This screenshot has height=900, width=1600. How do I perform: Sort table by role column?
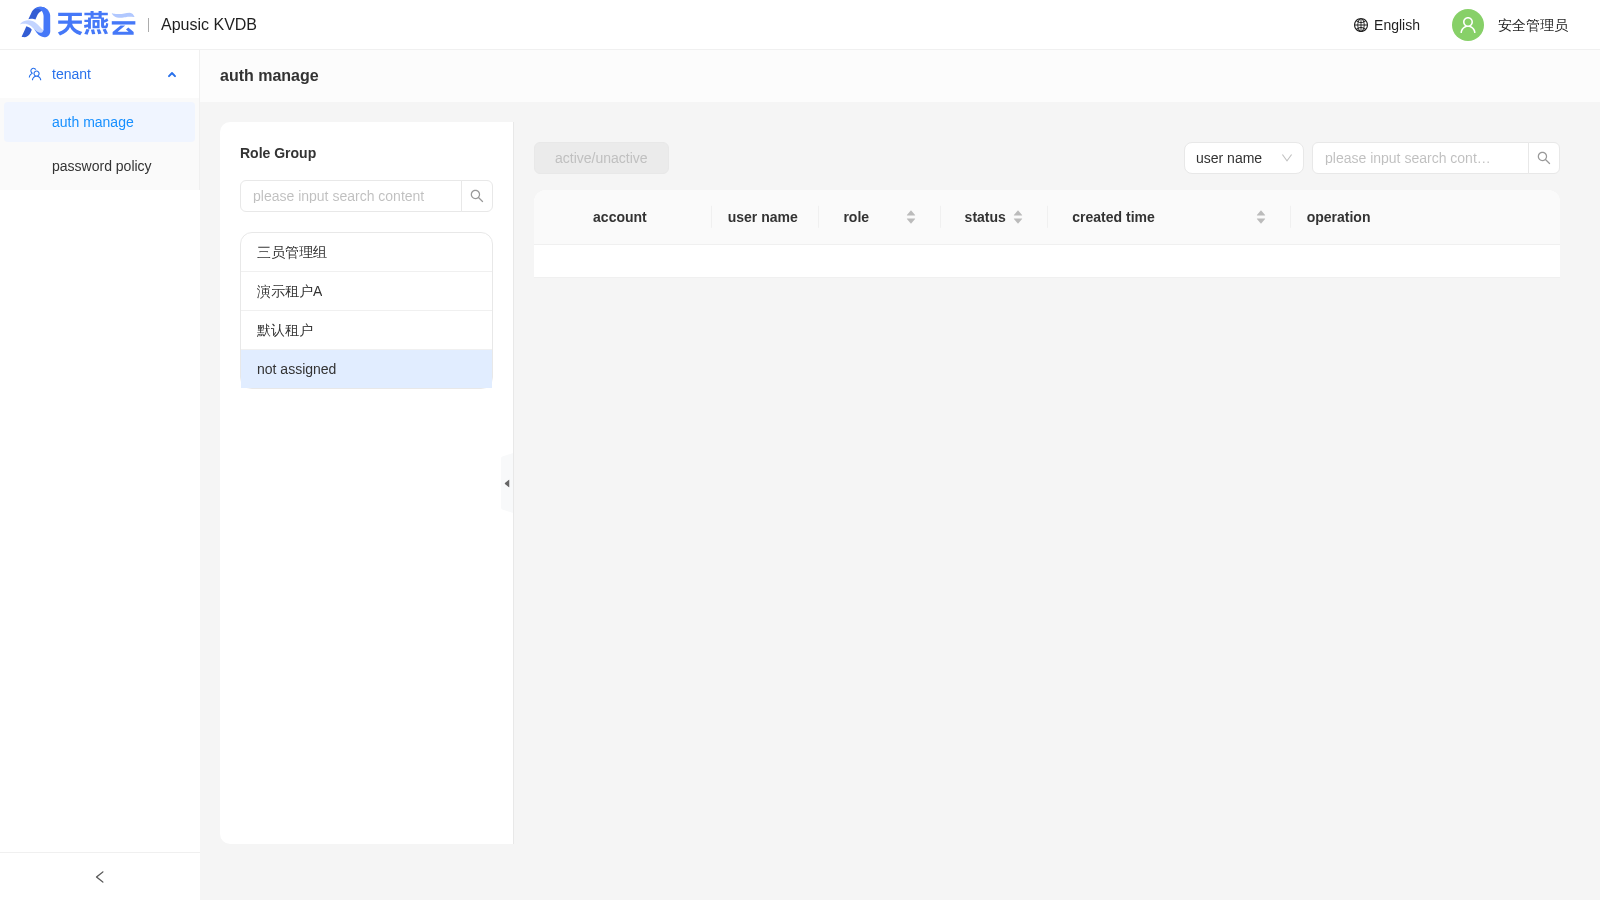point(911,217)
